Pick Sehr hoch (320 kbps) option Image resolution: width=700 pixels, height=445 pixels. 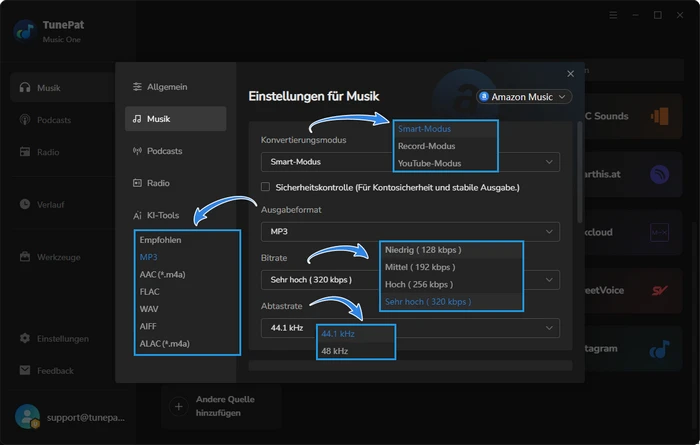click(x=451, y=302)
